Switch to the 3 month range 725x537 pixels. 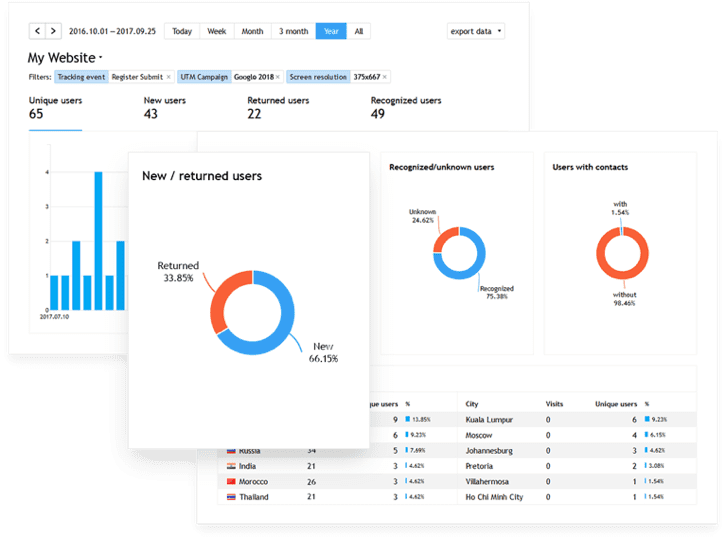[x=293, y=31]
